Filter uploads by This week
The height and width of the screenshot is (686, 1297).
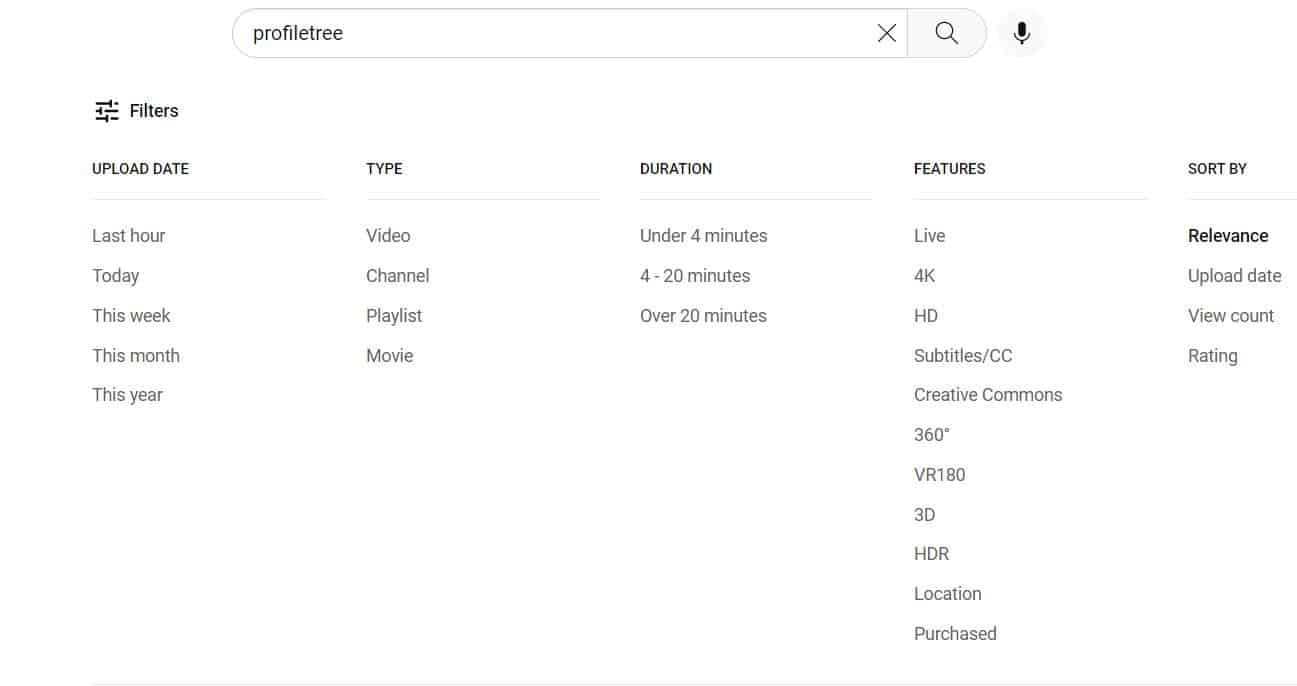point(131,316)
